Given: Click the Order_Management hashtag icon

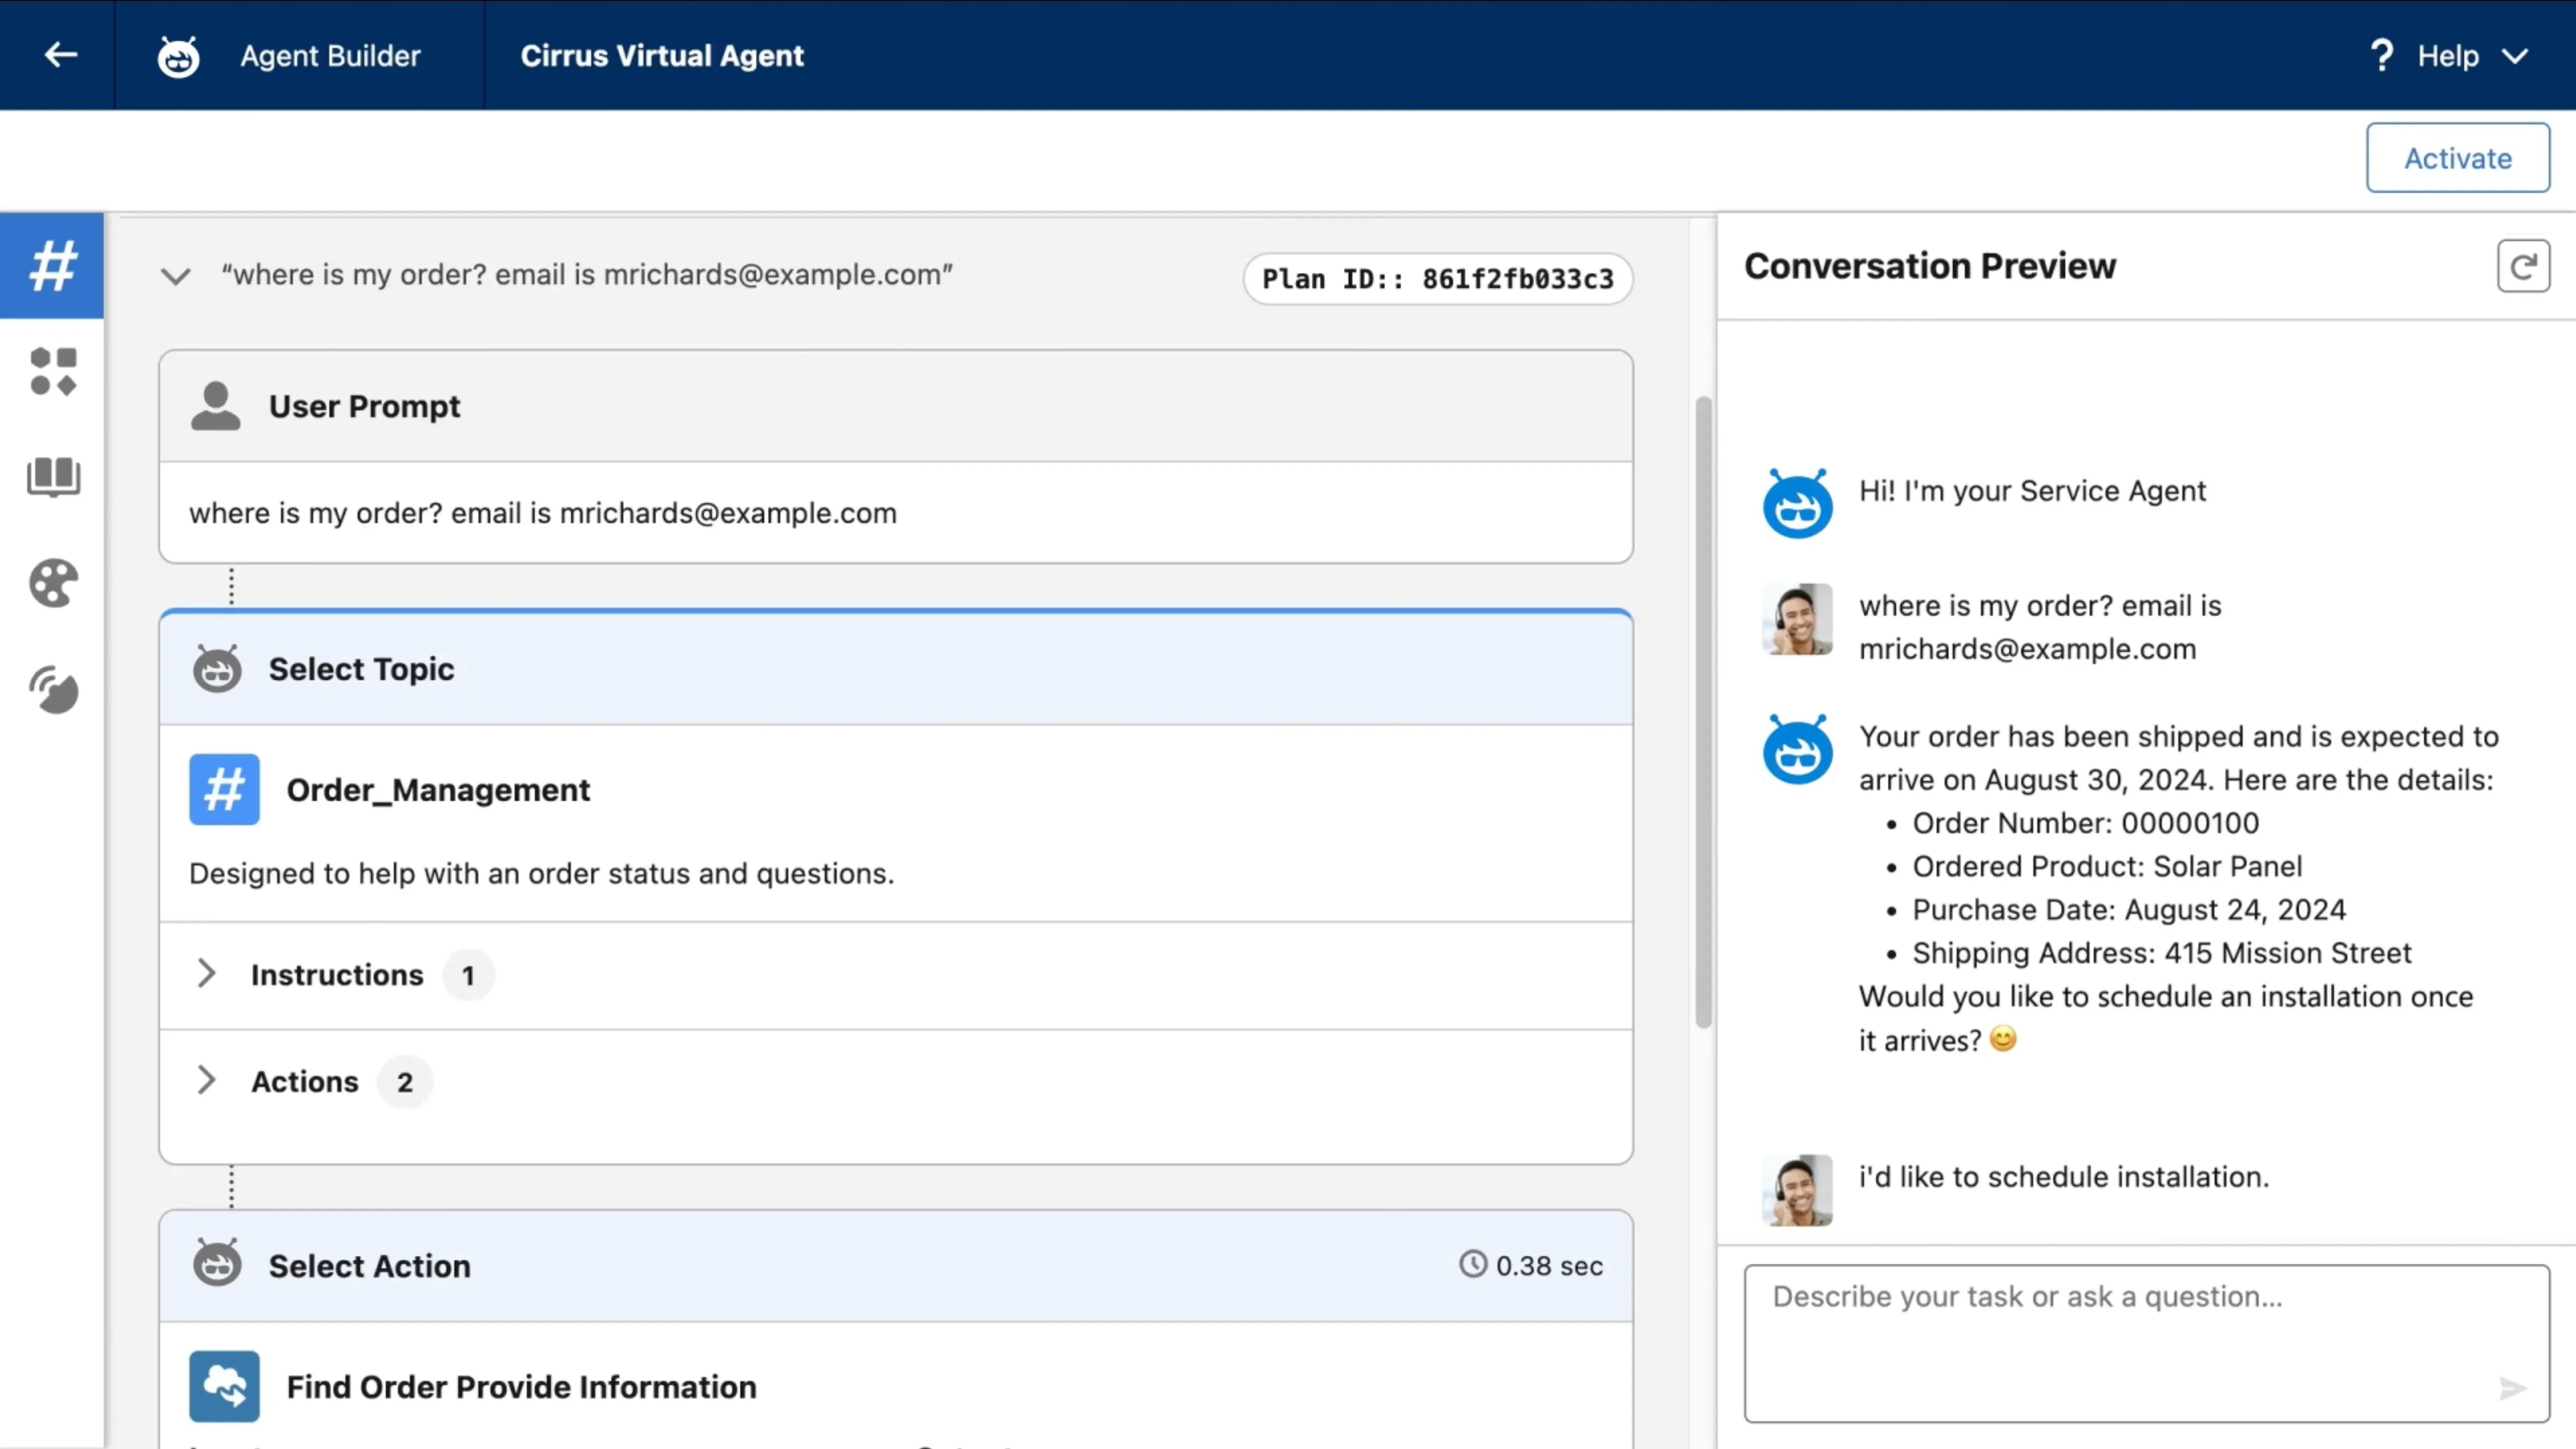Looking at the screenshot, I should click(223, 789).
